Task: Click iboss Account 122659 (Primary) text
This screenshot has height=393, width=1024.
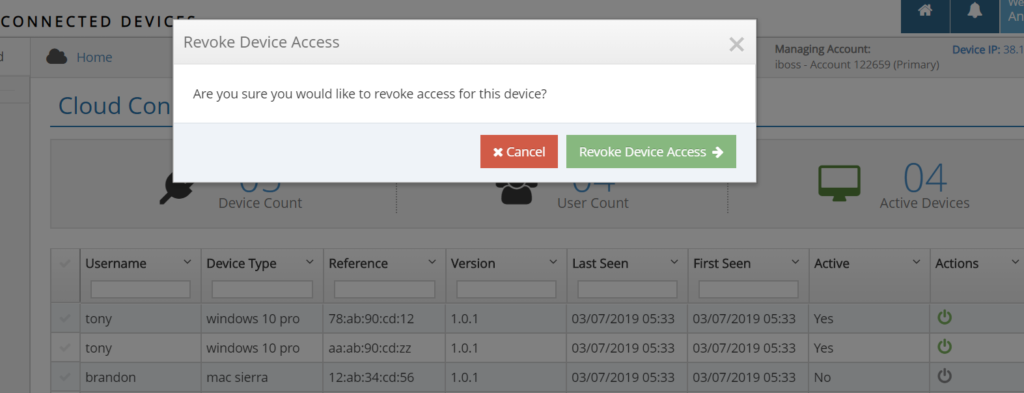Action: 857,65
